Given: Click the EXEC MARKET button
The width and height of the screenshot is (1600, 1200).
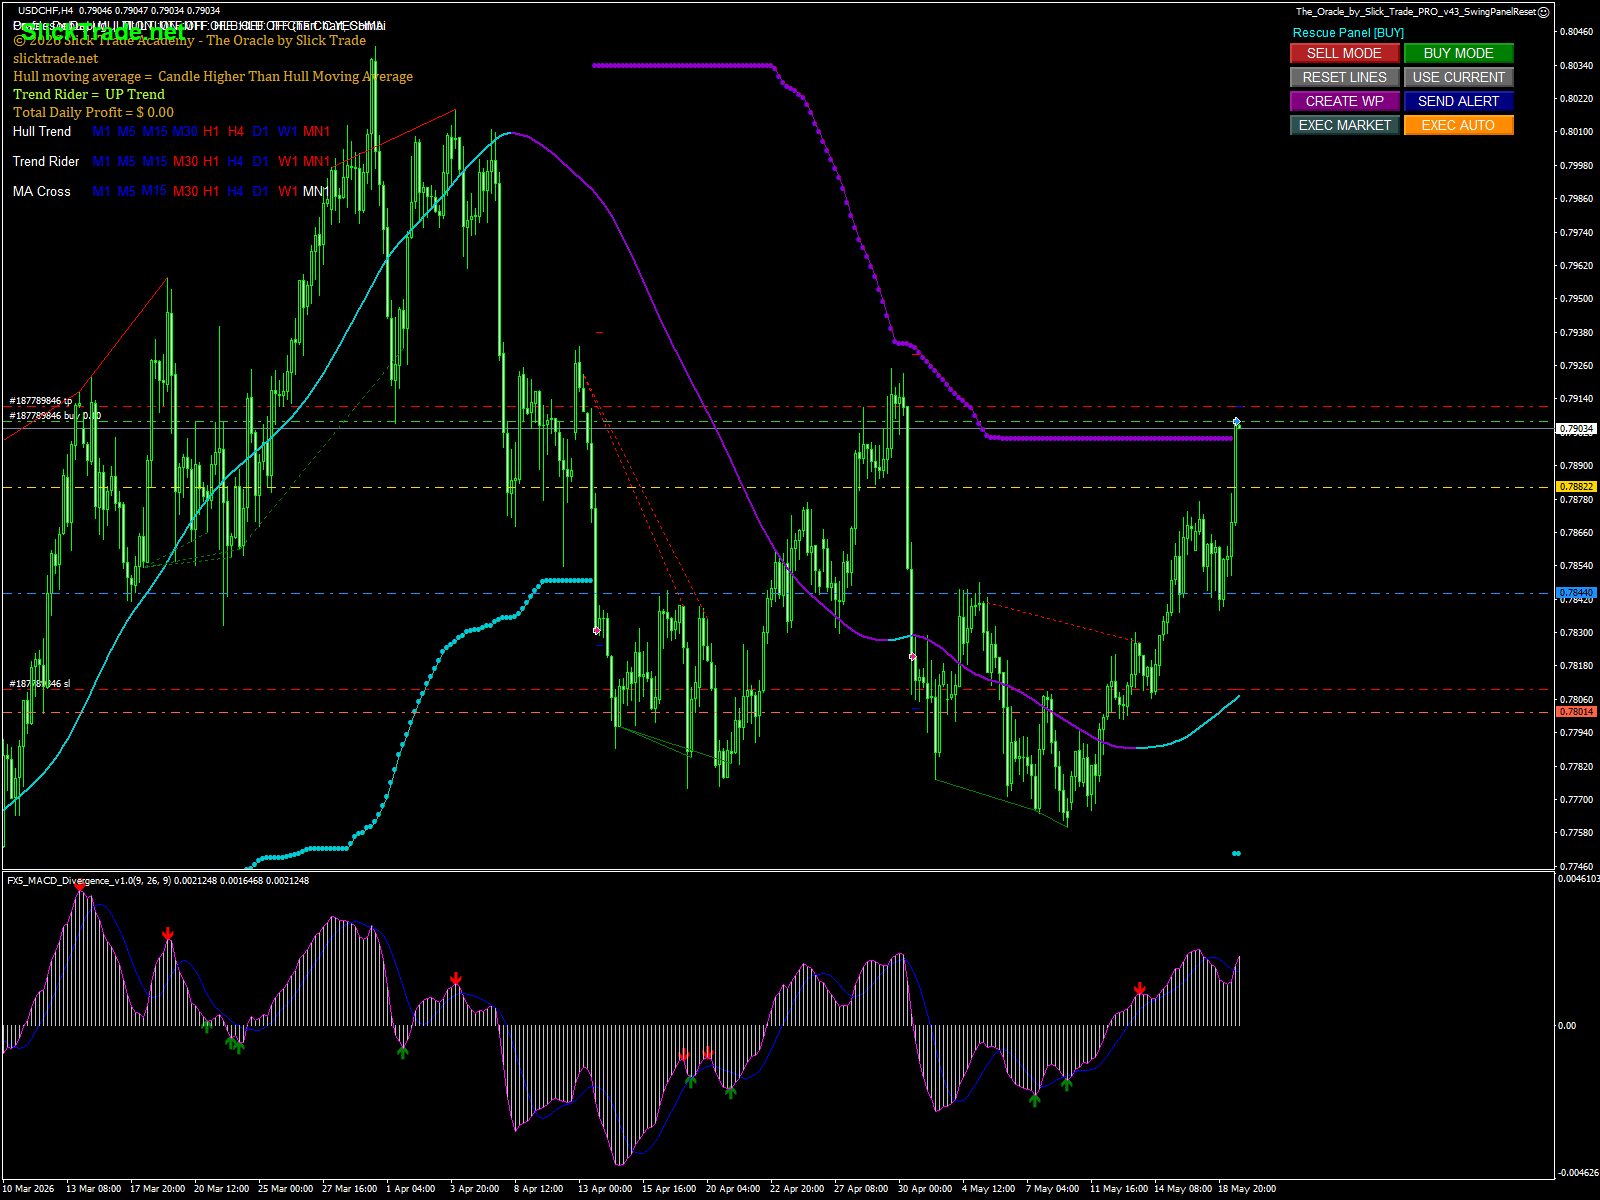Looking at the screenshot, I should click(1344, 125).
